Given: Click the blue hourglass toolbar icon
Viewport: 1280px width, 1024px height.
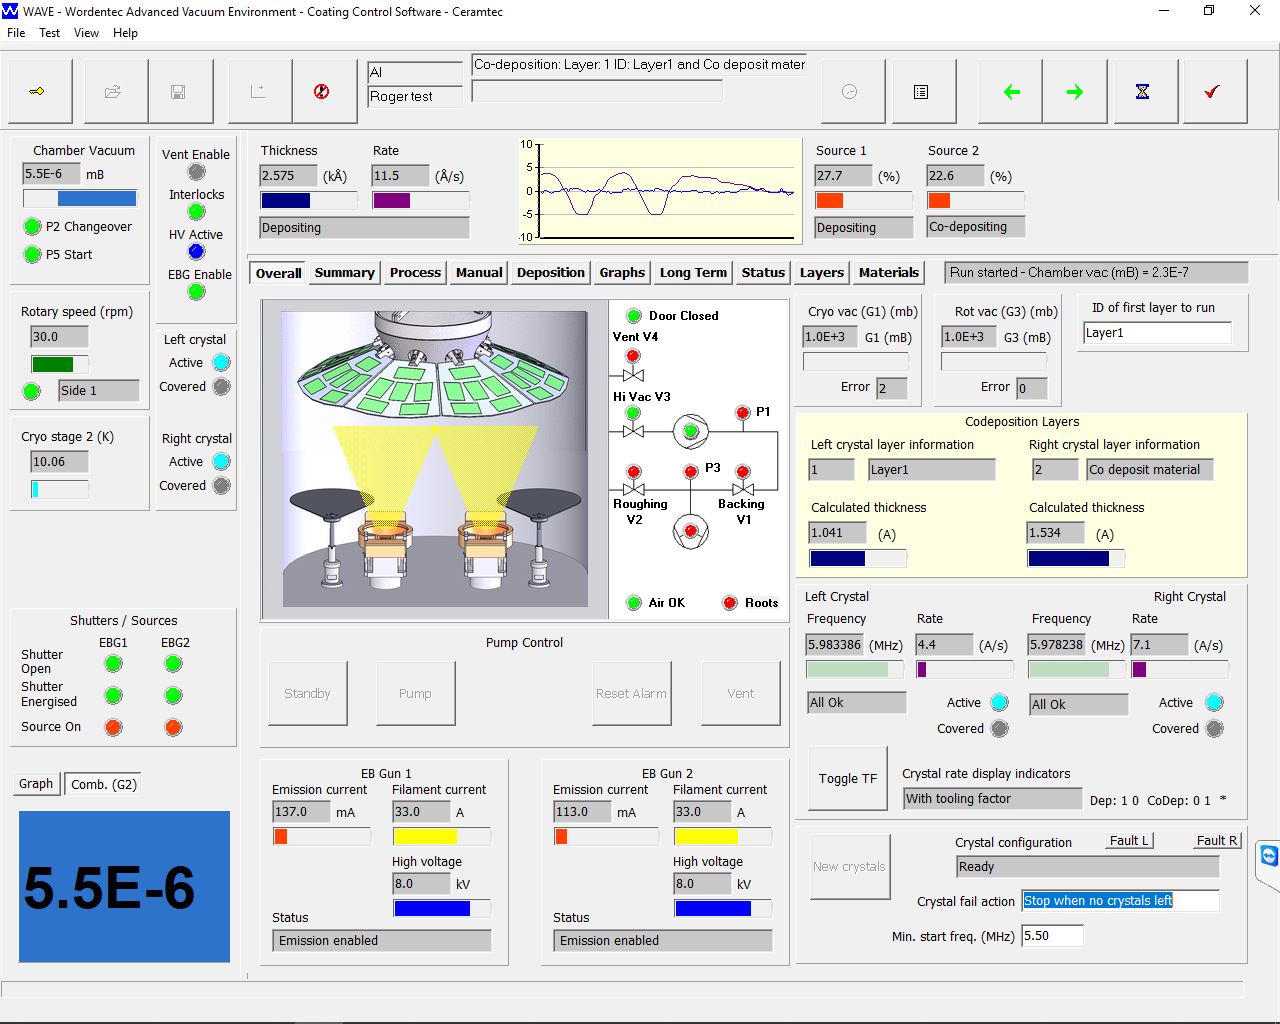Looking at the screenshot, I should click(x=1142, y=91).
